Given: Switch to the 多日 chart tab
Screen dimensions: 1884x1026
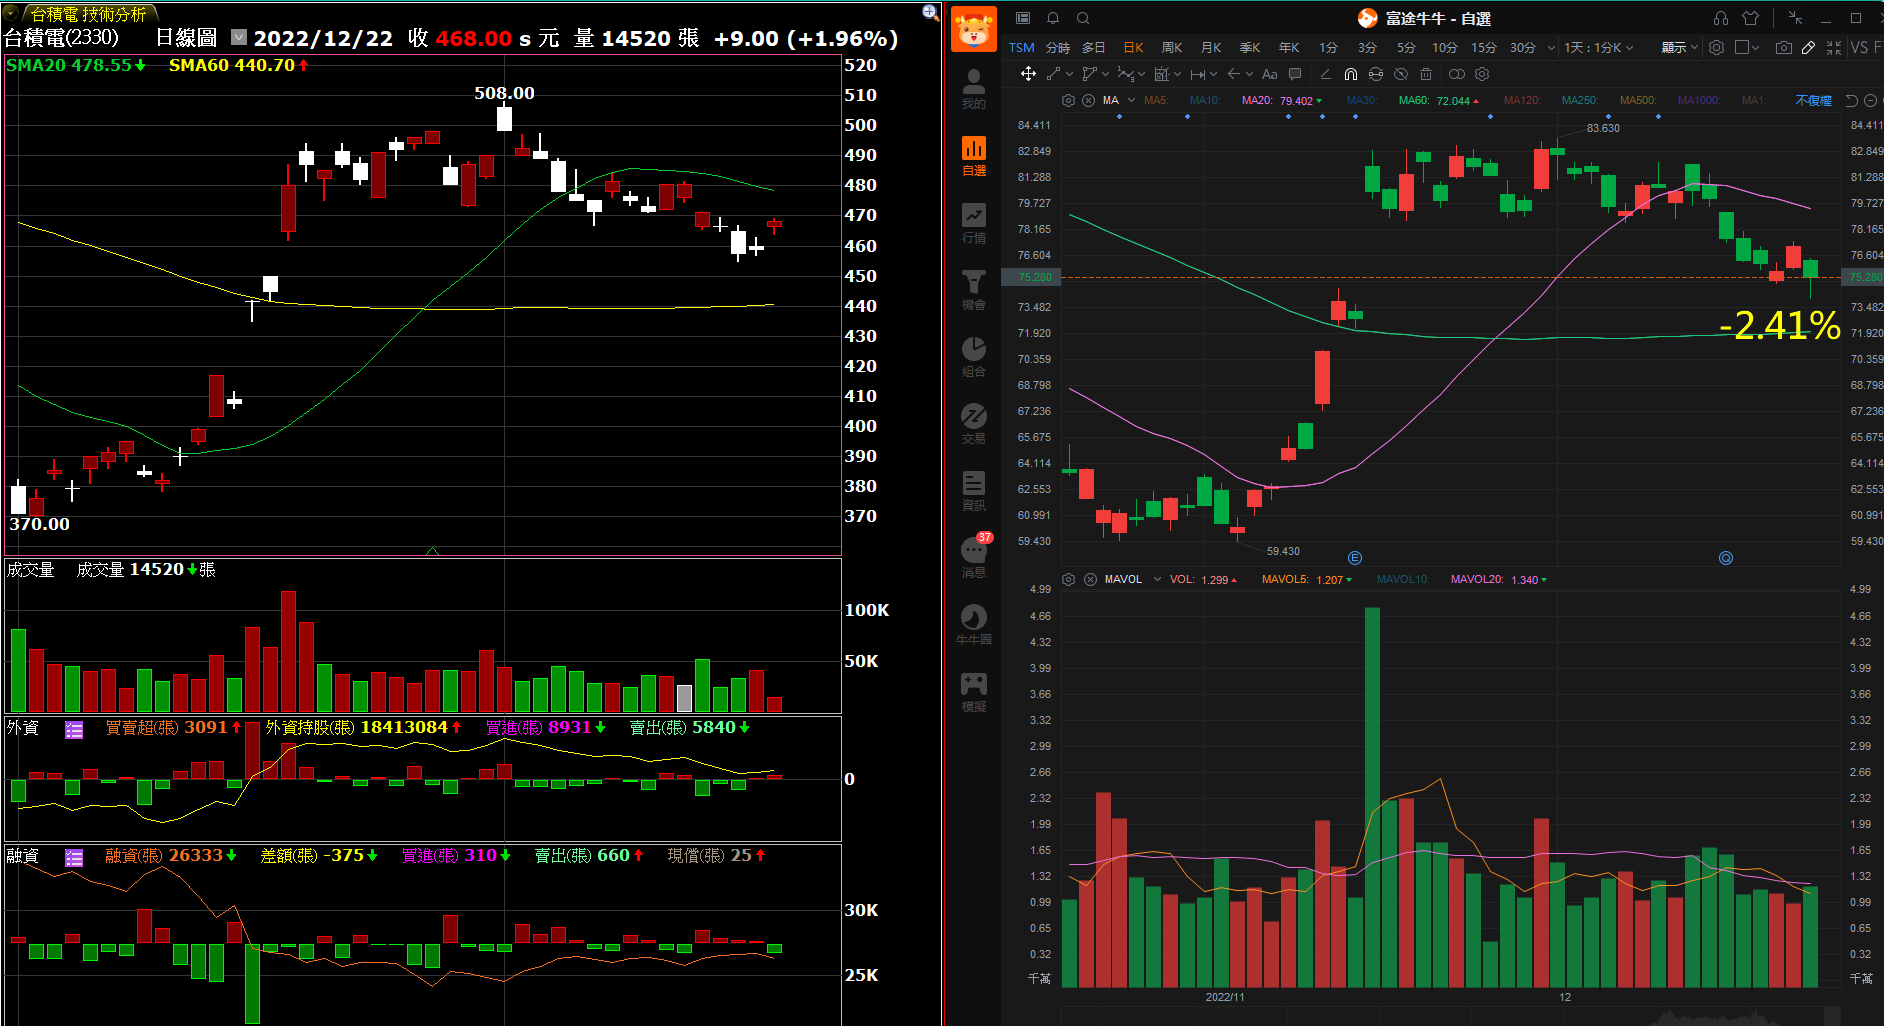Looking at the screenshot, I should [1094, 47].
